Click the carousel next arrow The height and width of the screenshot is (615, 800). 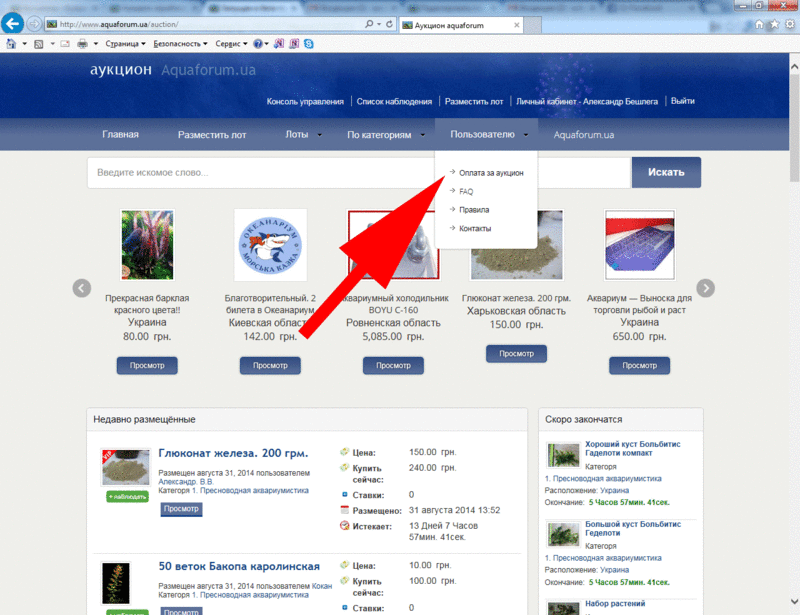click(705, 288)
